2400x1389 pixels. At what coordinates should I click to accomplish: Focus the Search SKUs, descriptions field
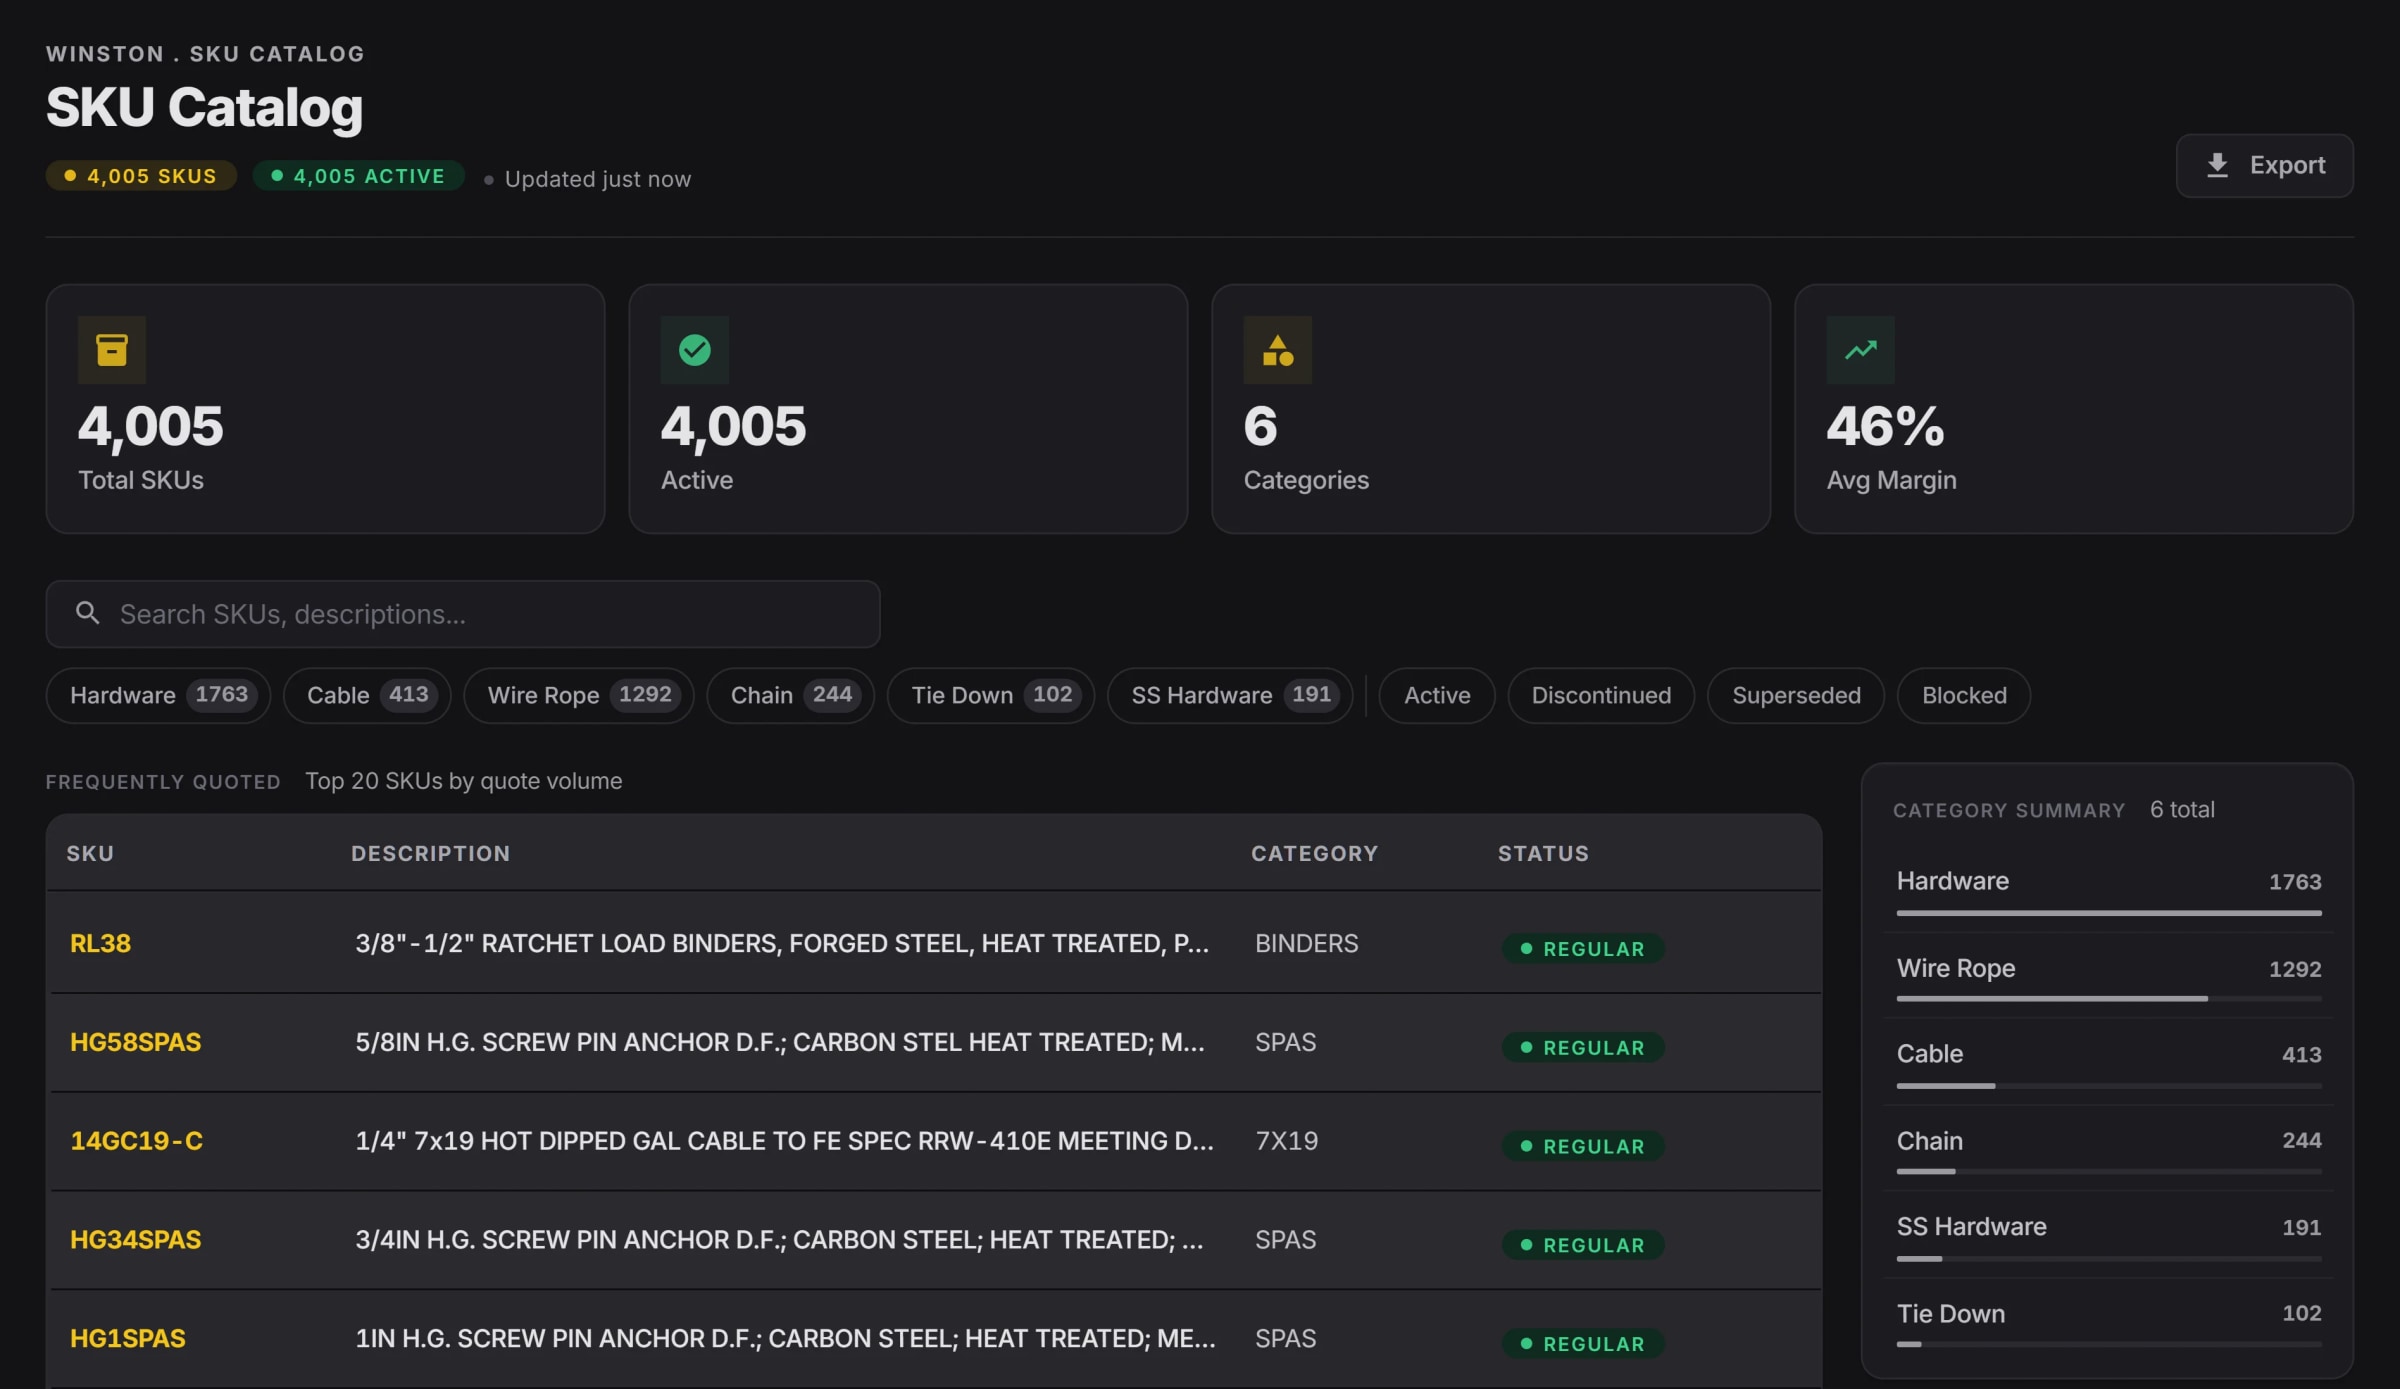463,614
